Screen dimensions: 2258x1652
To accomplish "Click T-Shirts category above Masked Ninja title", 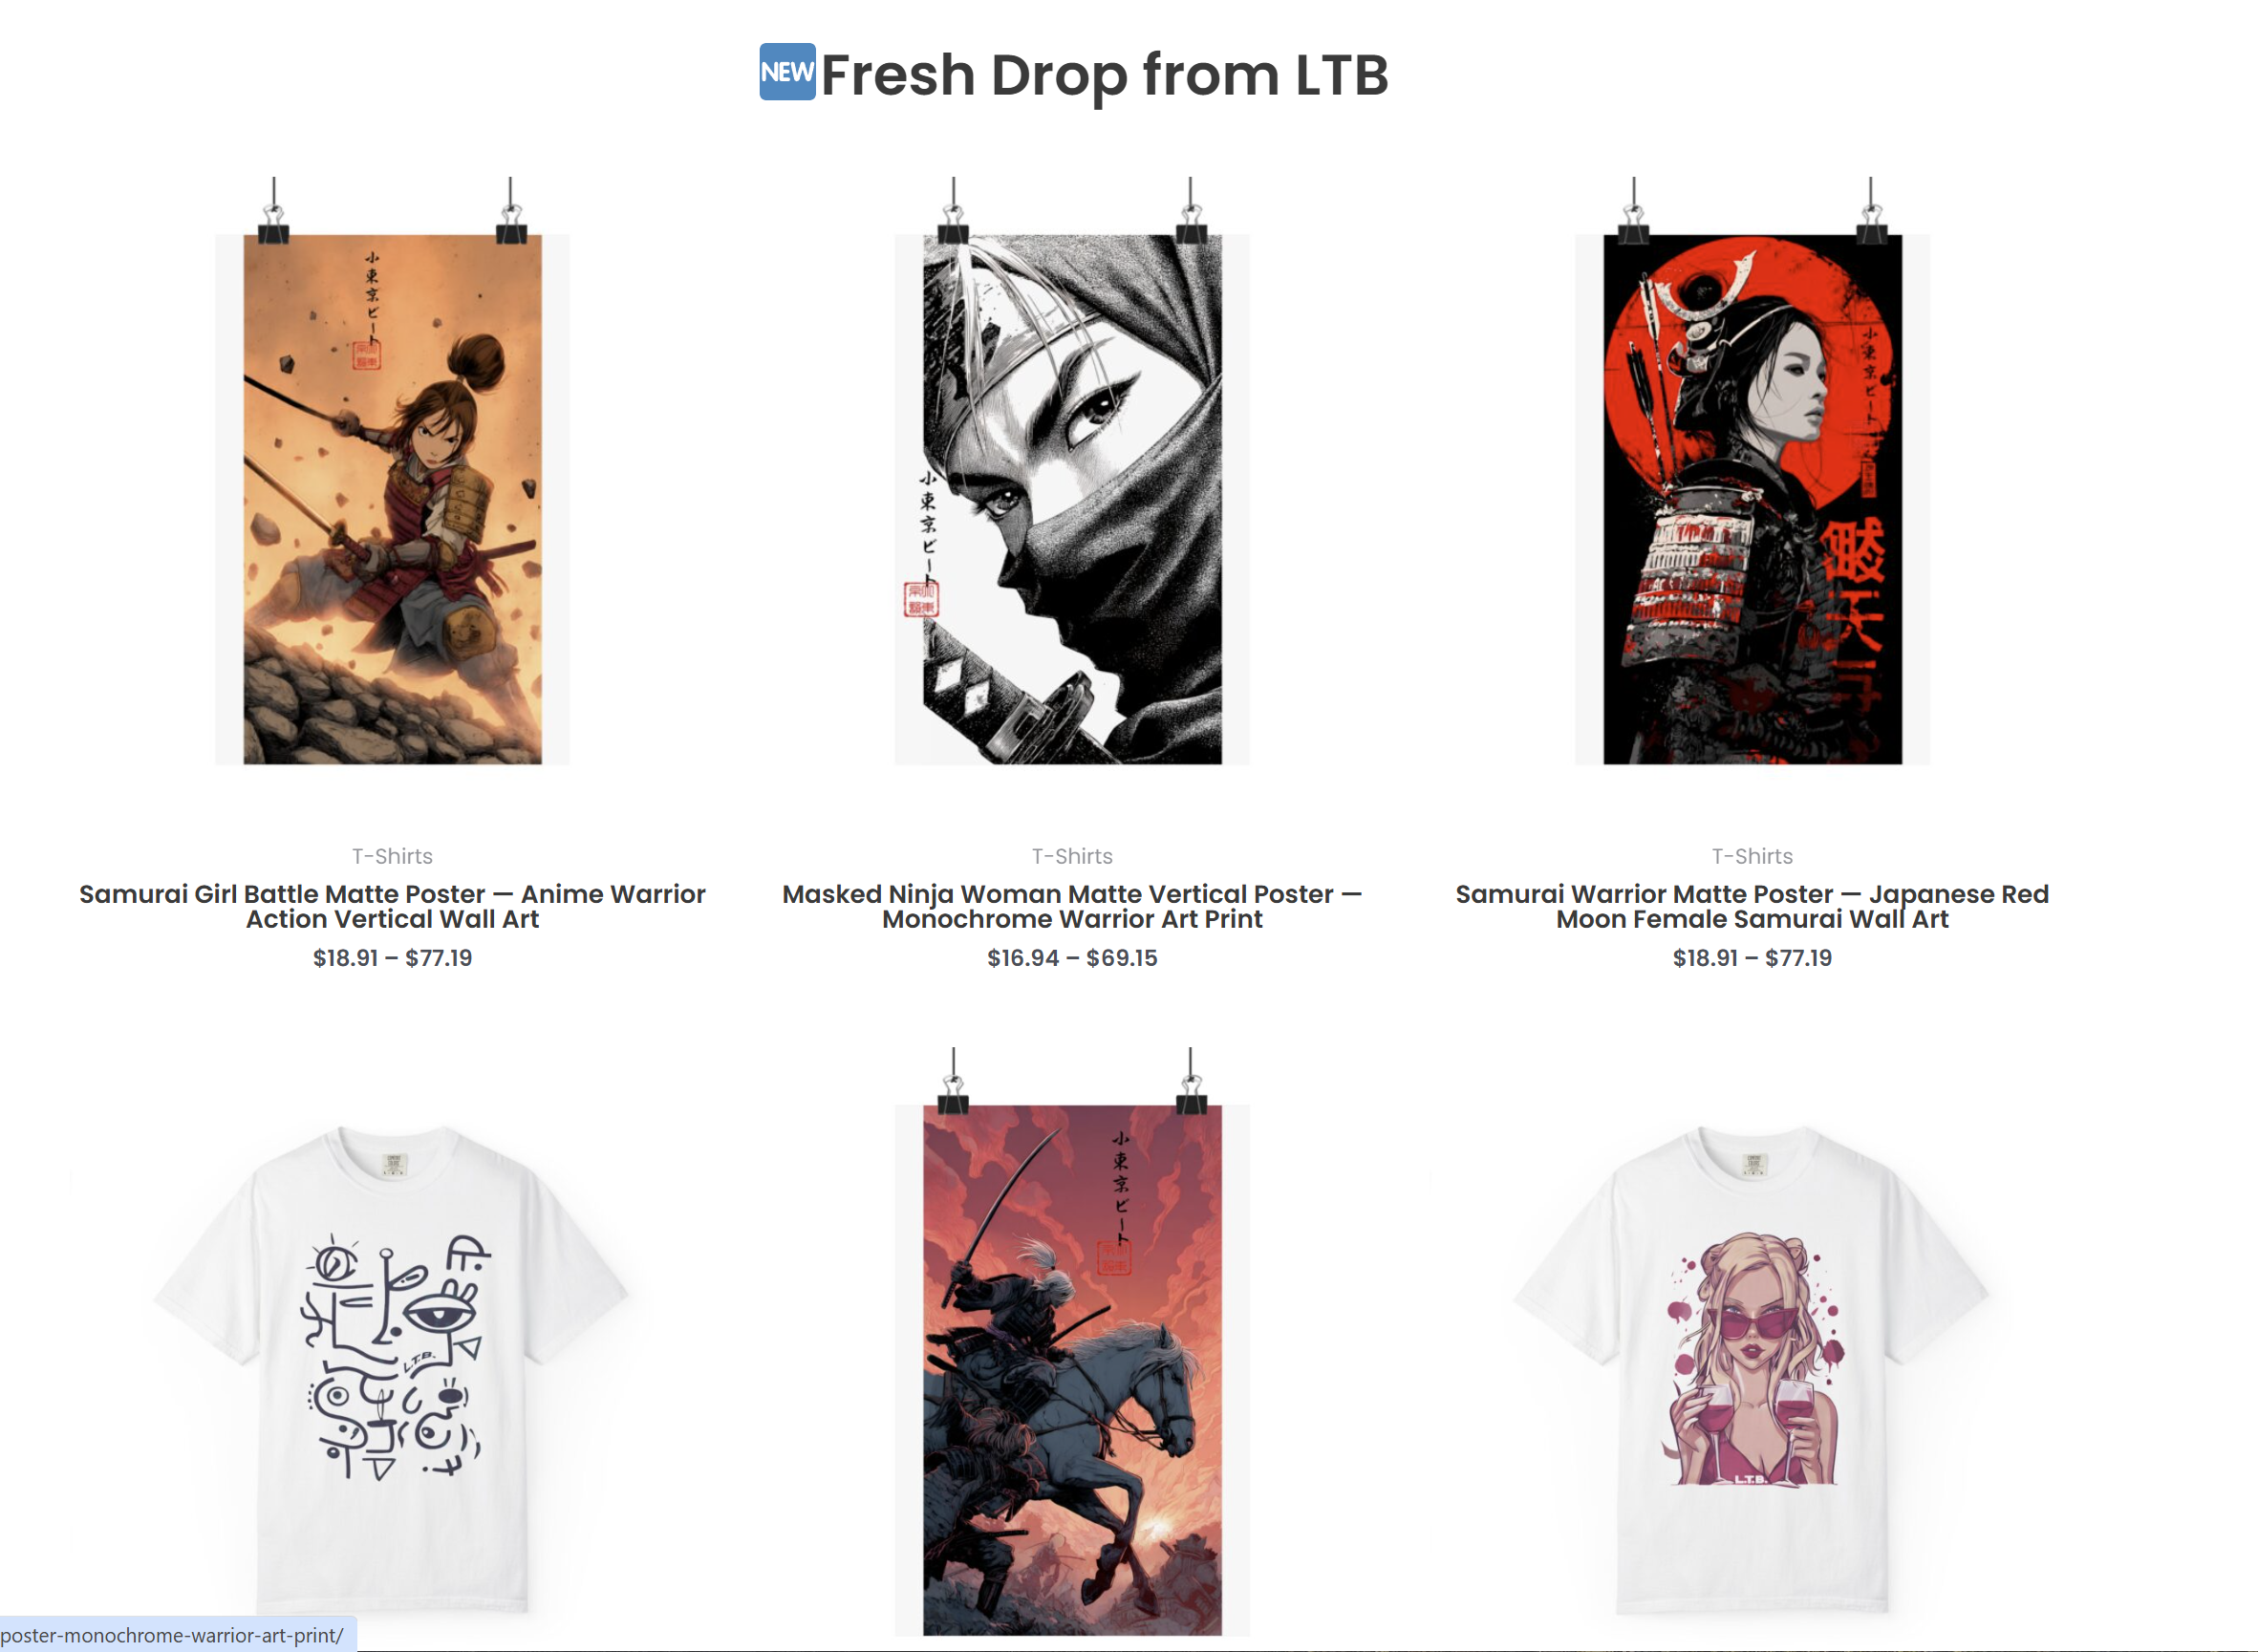I will 1072,856.
